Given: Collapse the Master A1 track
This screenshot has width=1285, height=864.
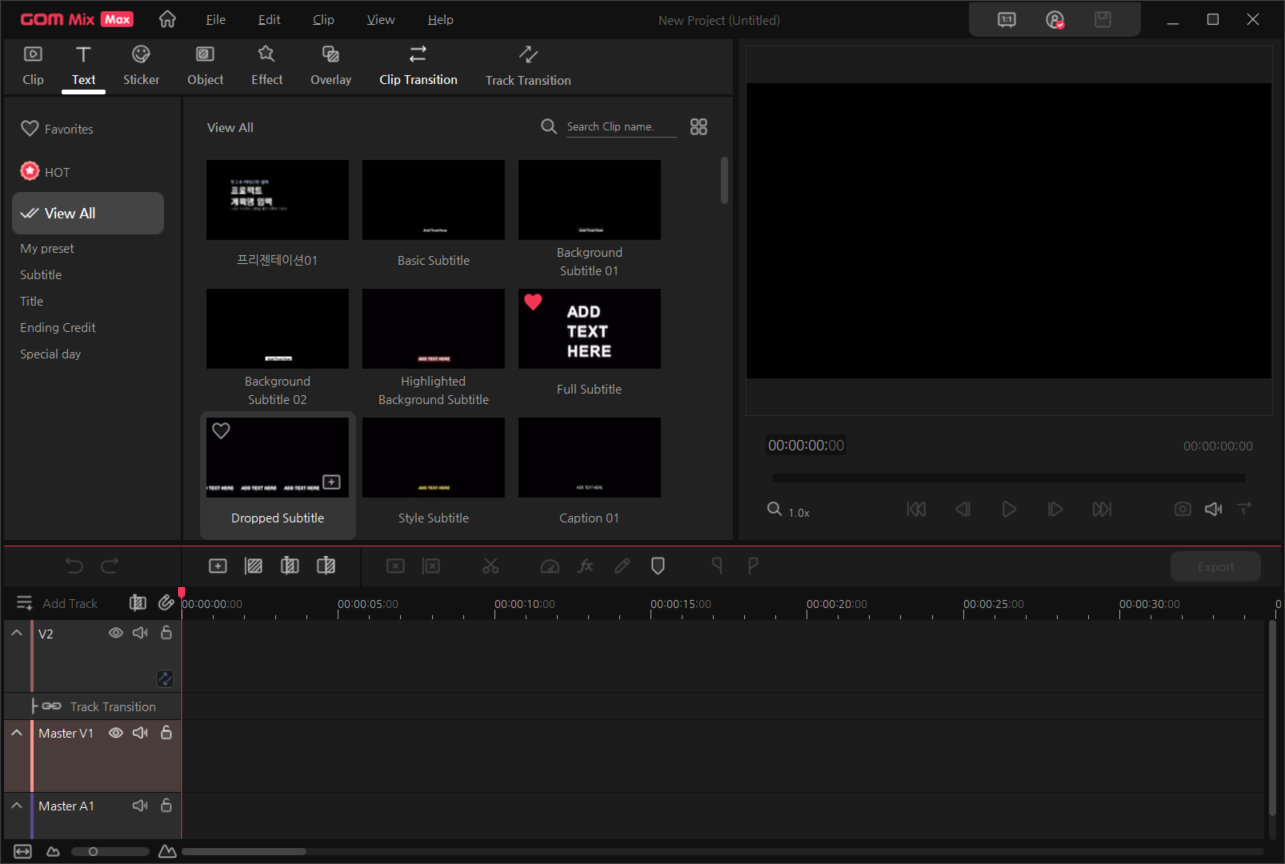Looking at the screenshot, I should [x=17, y=805].
